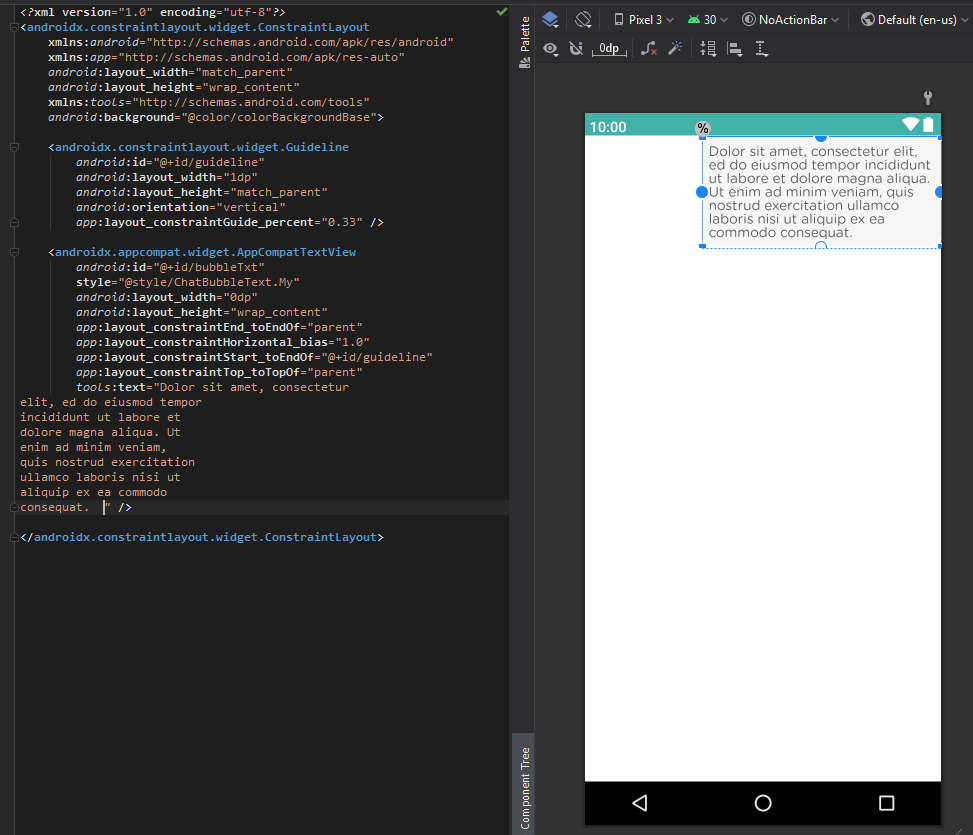
Task: Open the NoActionBar theme dropdown
Action: point(791,20)
